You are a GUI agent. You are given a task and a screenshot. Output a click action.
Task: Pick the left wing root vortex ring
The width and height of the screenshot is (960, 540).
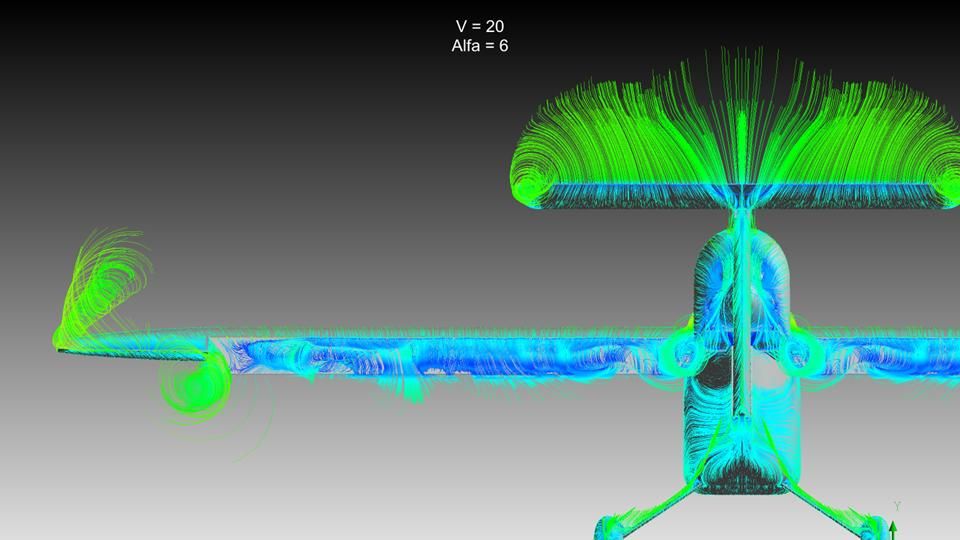686,351
